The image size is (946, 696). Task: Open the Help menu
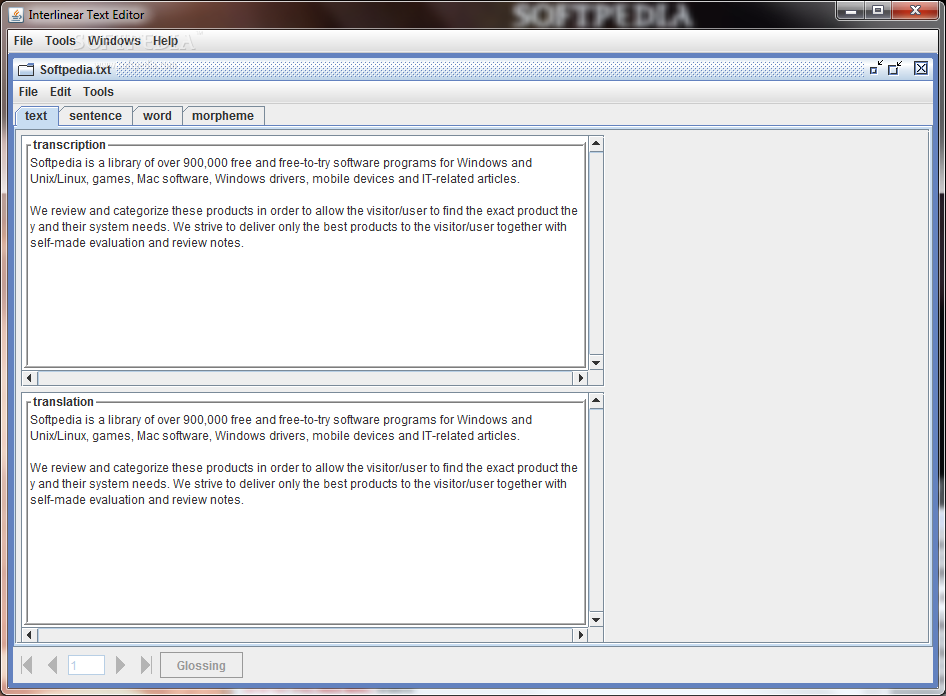pyautogui.click(x=165, y=41)
